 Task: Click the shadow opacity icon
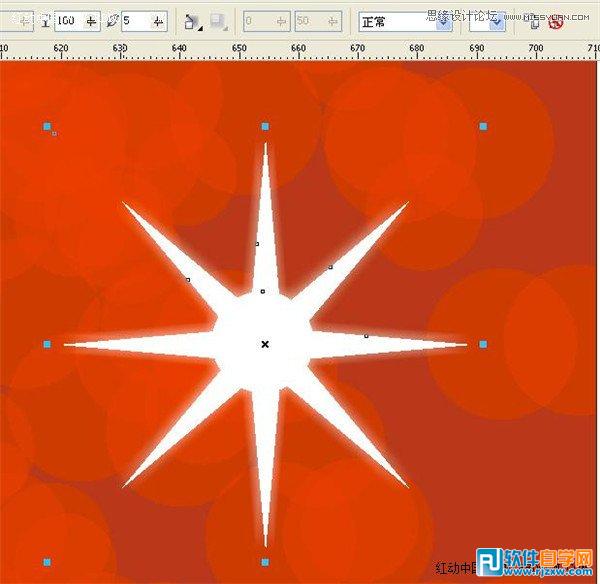(46, 21)
